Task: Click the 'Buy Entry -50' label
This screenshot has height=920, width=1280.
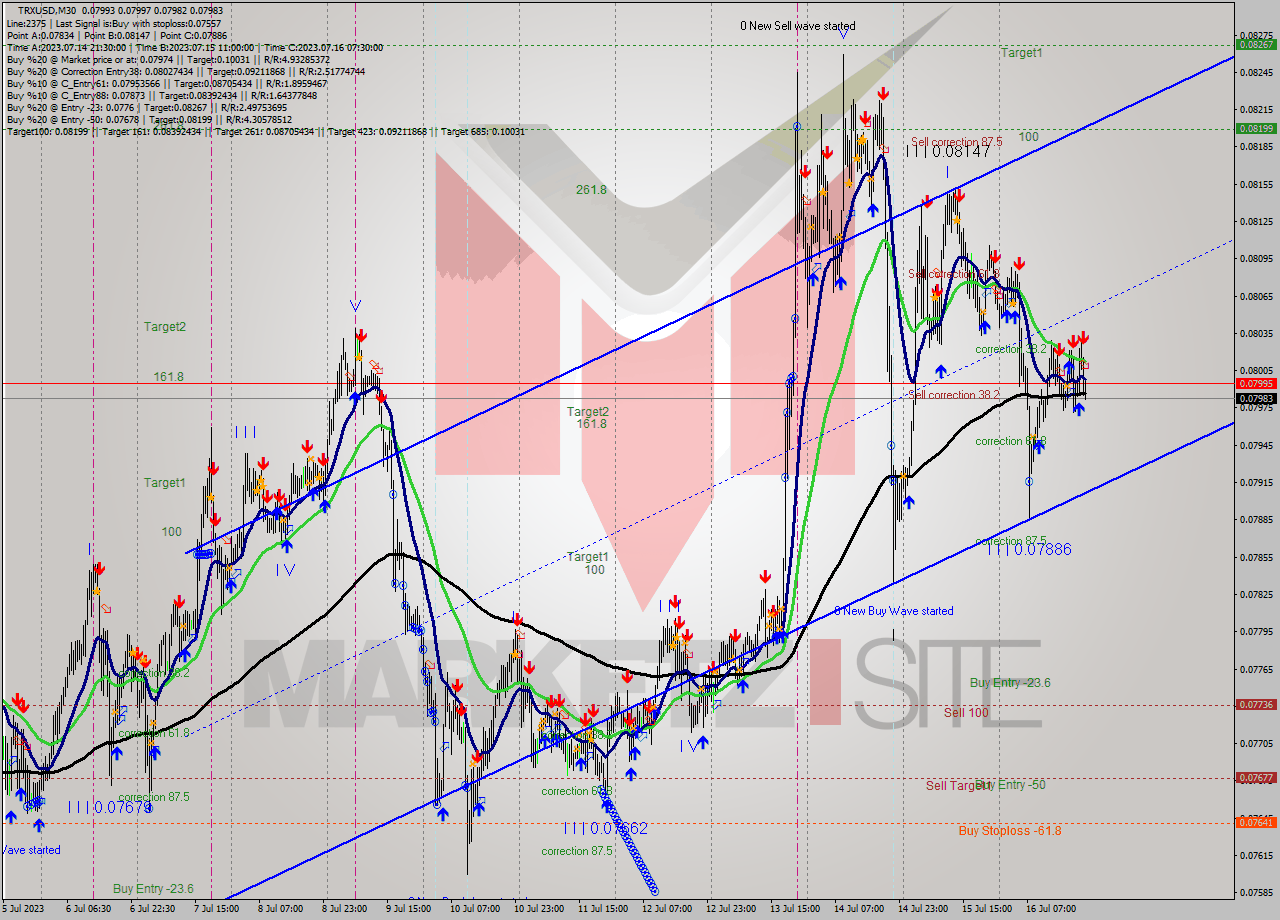Action: point(1010,785)
